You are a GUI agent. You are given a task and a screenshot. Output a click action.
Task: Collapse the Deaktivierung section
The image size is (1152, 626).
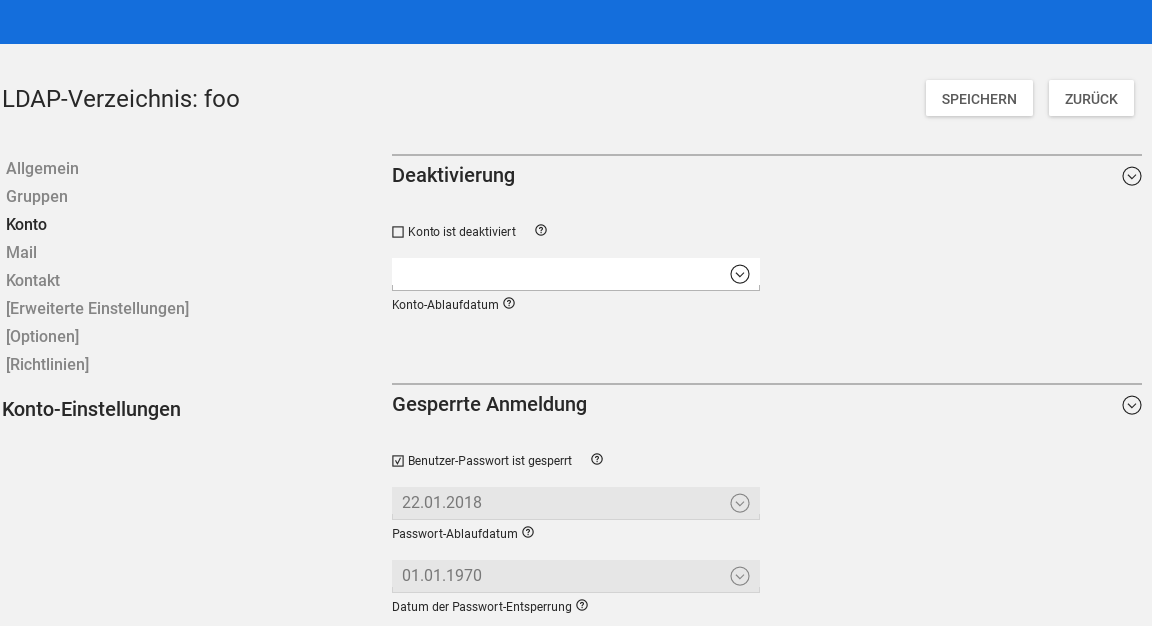click(1131, 176)
